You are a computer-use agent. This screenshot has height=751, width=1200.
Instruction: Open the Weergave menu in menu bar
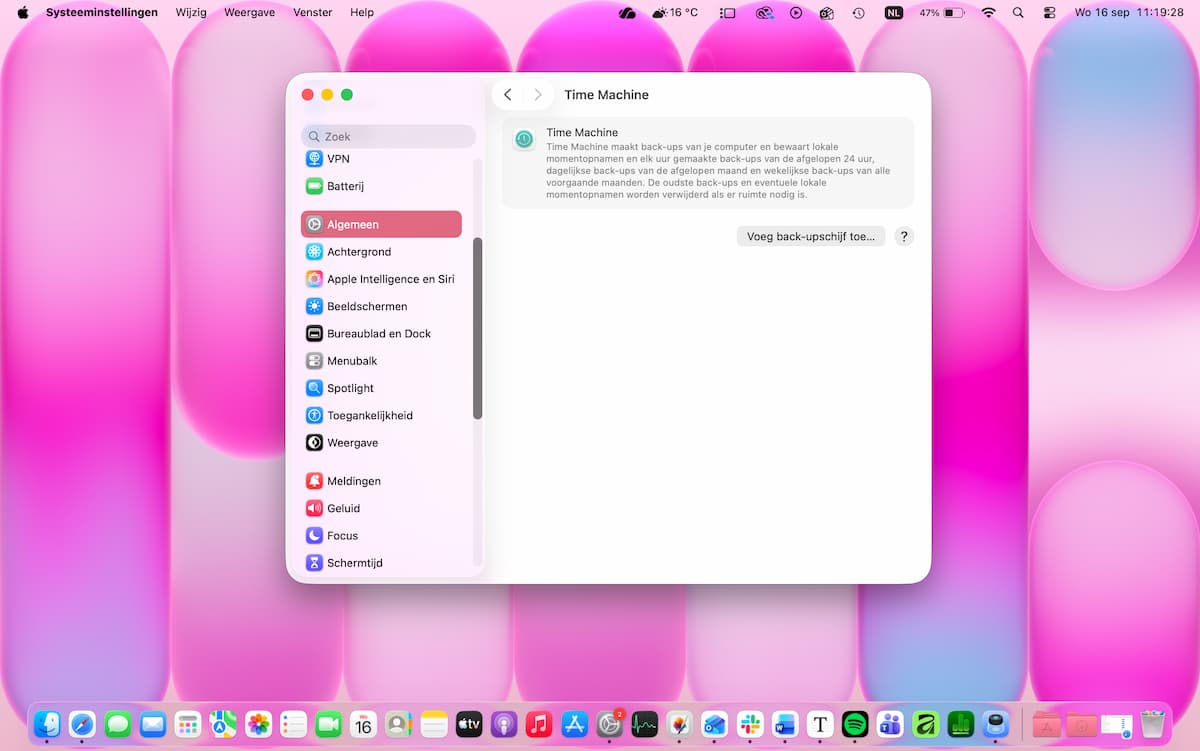(x=250, y=12)
